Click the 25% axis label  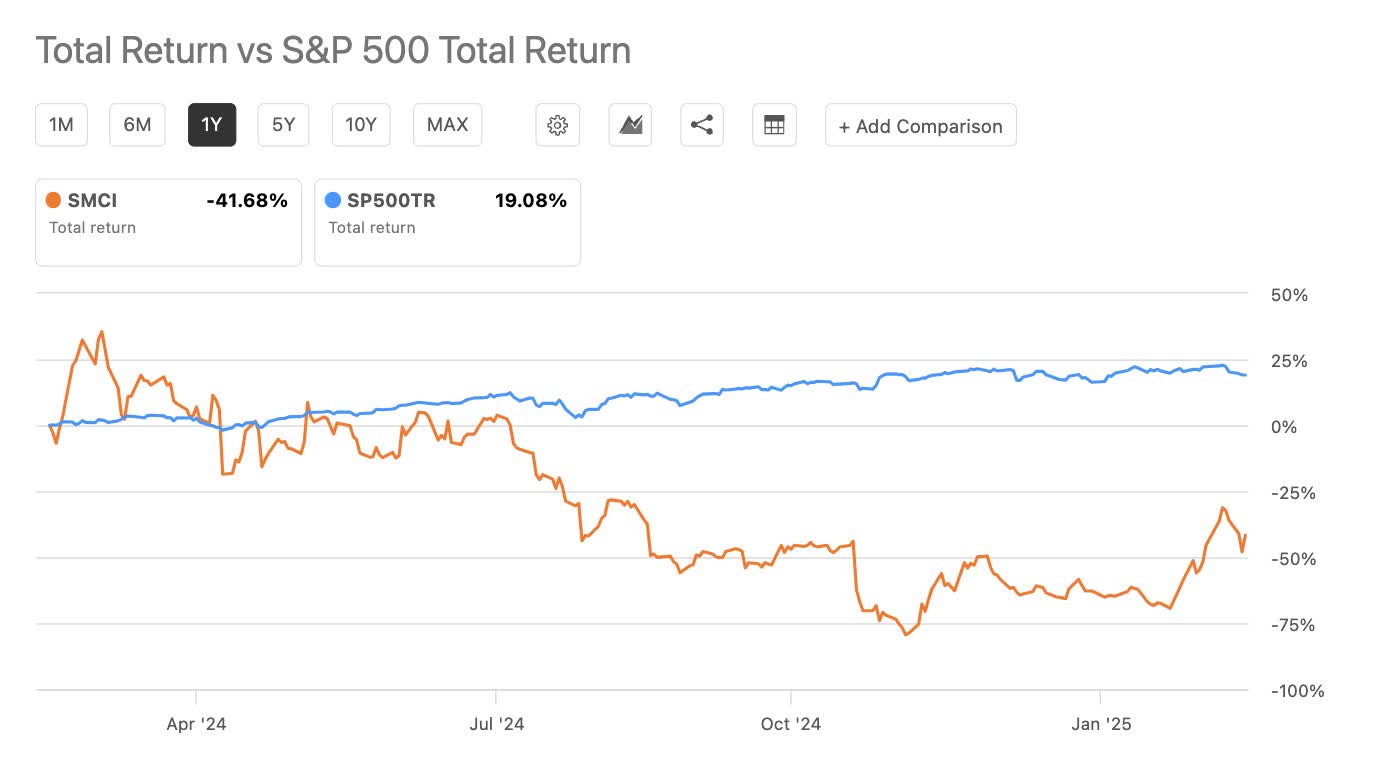click(x=1291, y=361)
